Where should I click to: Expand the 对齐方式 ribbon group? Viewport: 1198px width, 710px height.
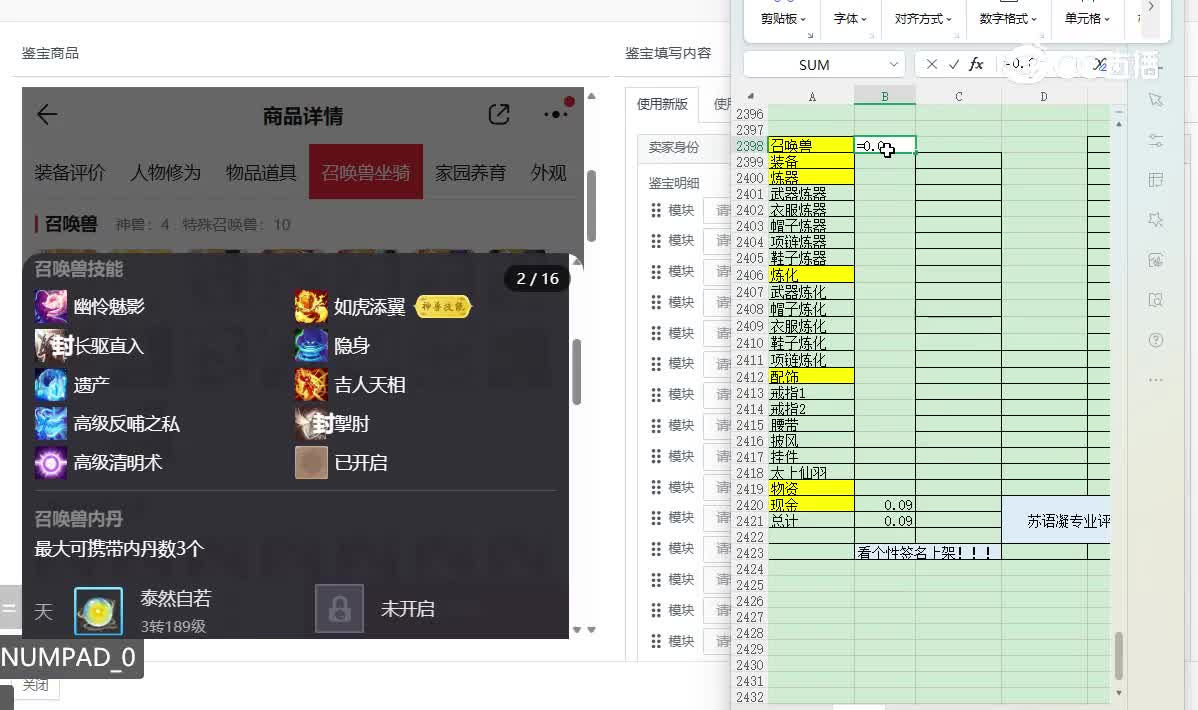923,19
